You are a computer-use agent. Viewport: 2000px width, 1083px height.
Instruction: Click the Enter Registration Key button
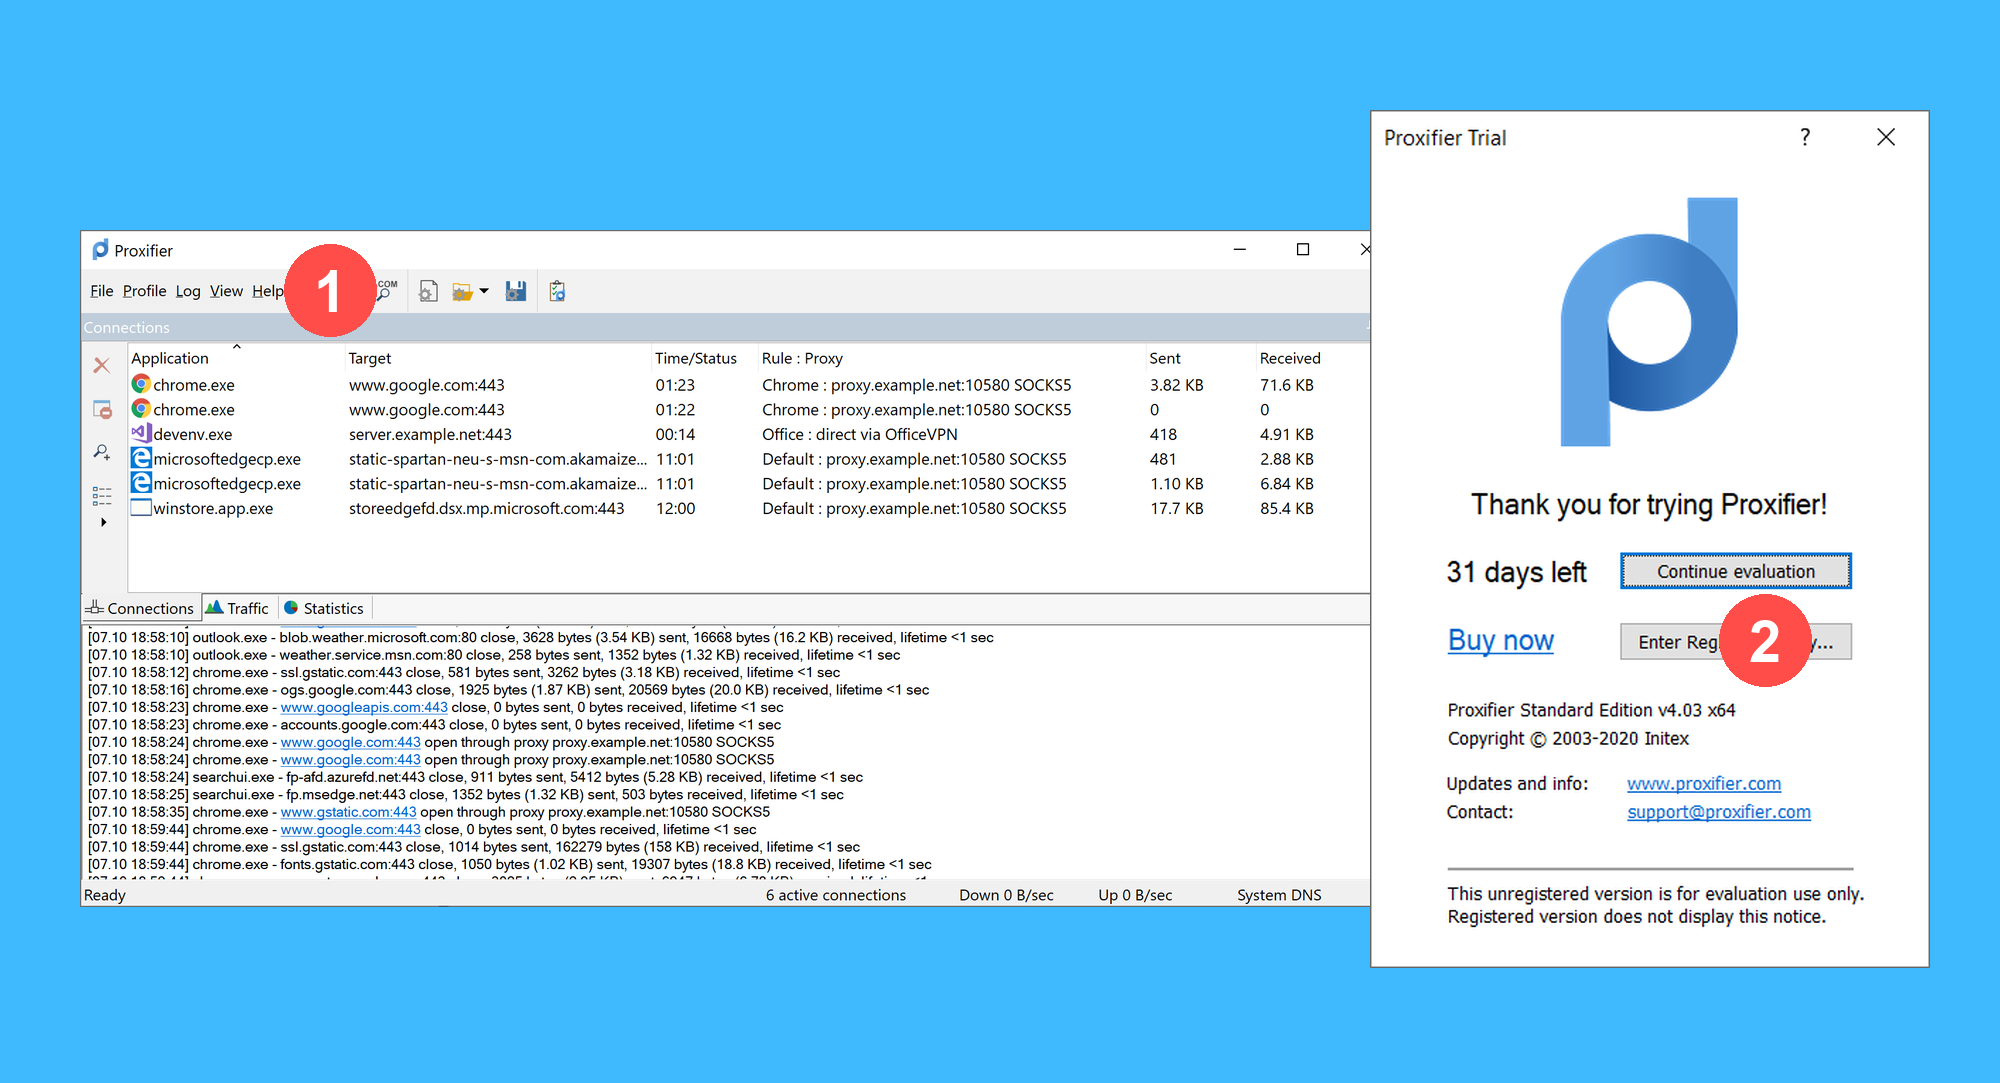(x=1736, y=642)
